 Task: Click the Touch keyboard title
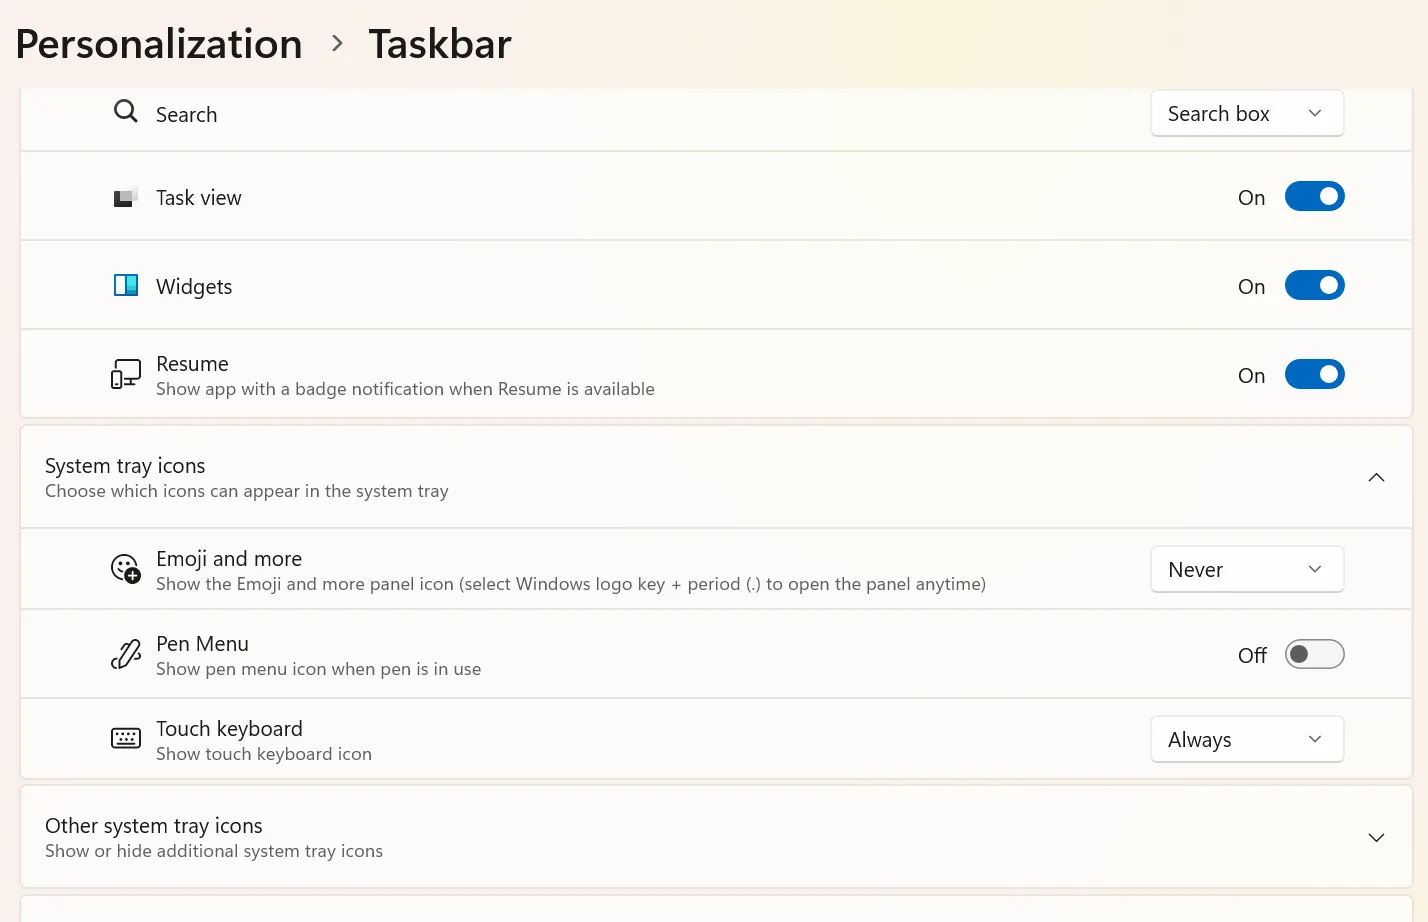point(229,729)
